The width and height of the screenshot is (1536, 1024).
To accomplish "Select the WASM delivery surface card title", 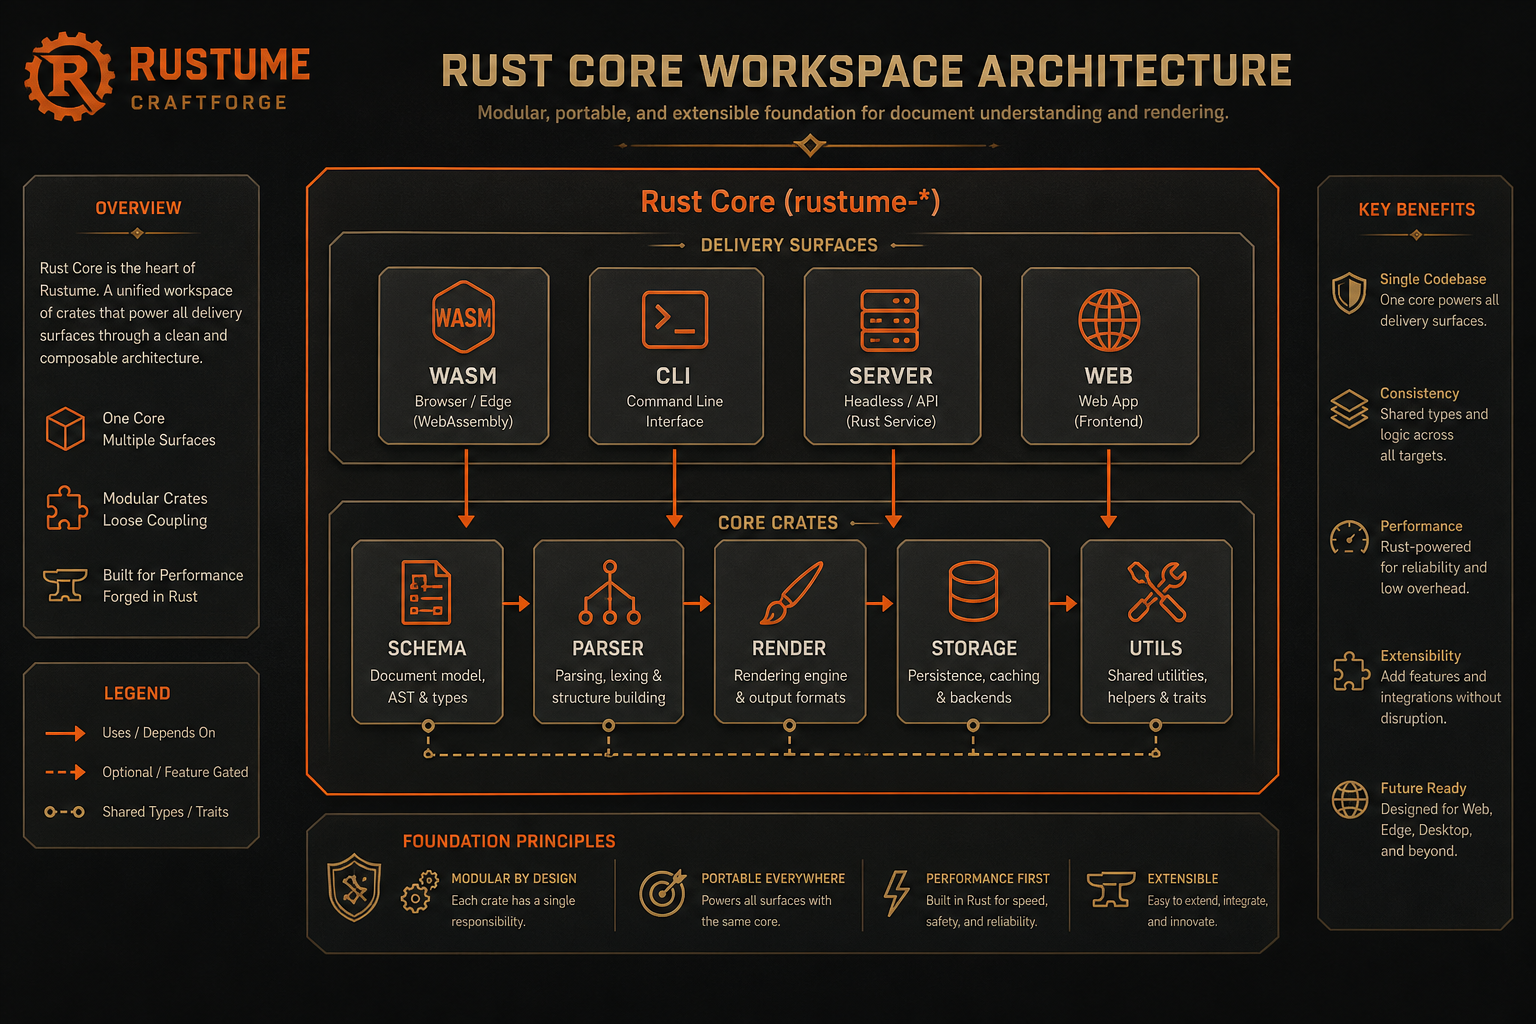I will [463, 376].
